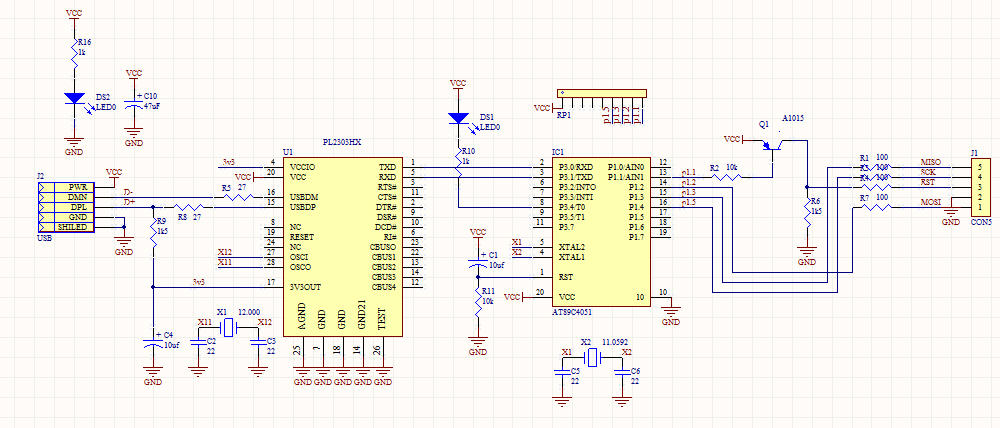Click the R2 10k resistor symbol
This screenshot has width=1000, height=428.
tap(728, 177)
